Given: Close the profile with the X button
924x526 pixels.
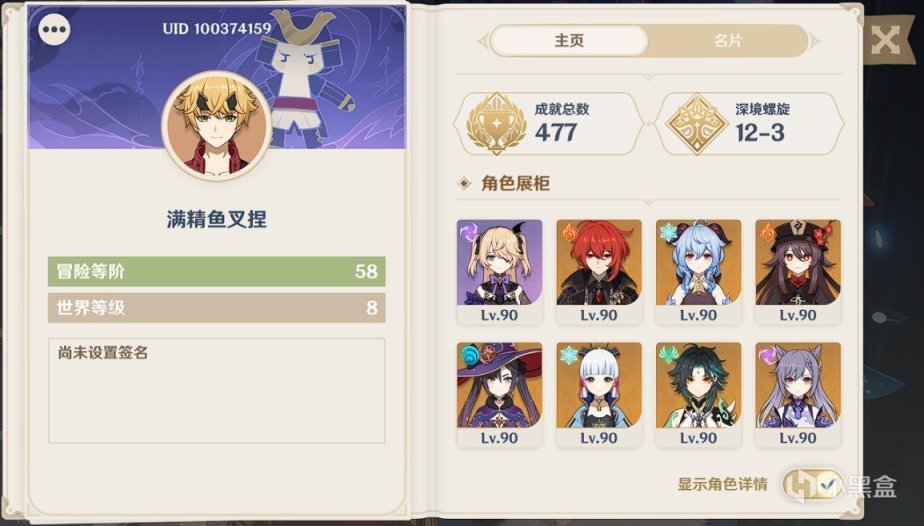Looking at the screenshot, I should tap(885, 40).
